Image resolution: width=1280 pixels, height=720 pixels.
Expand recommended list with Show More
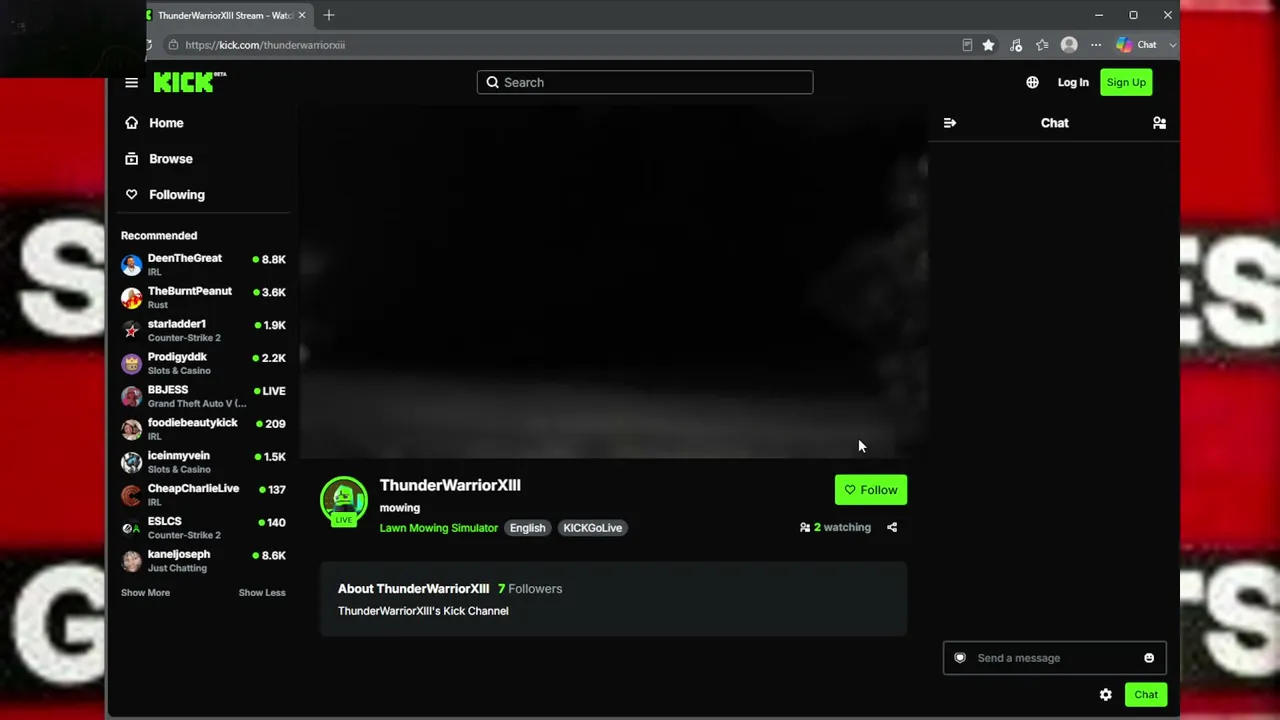click(145, 593)
